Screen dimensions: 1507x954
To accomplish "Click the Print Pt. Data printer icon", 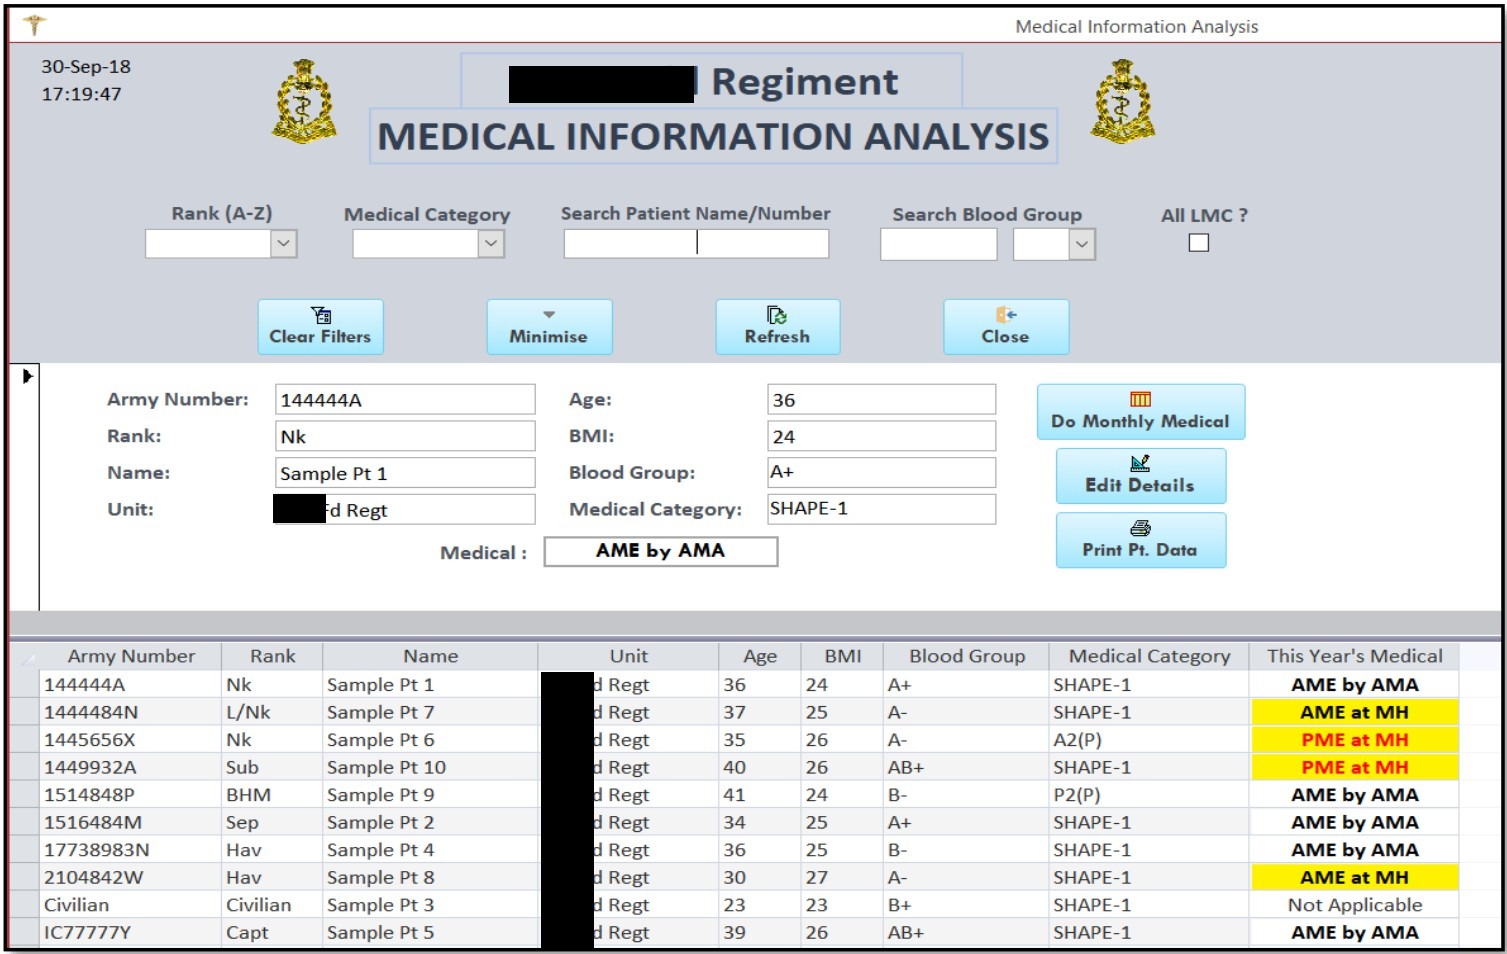I will [x=1140, y=528].
